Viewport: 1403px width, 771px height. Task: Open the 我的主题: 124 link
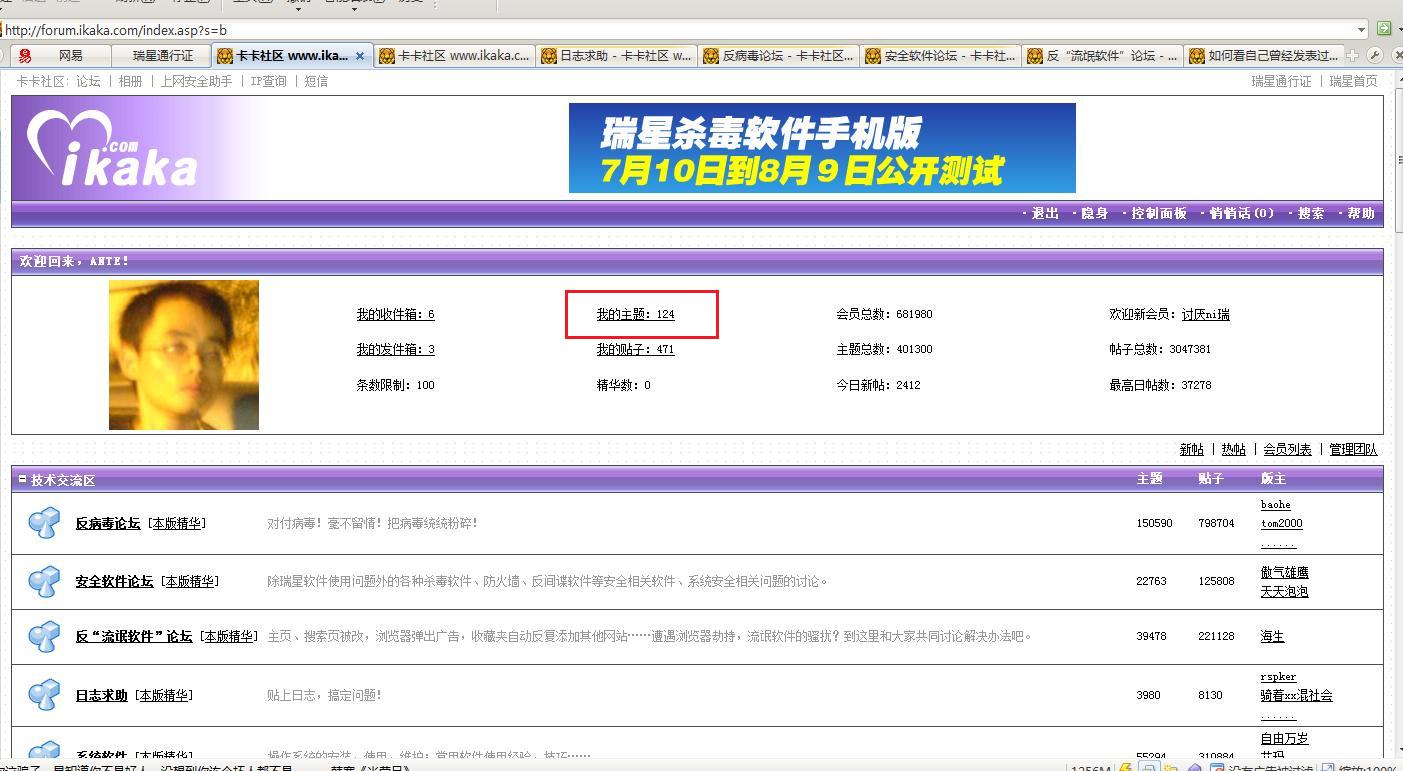[636, 314]
